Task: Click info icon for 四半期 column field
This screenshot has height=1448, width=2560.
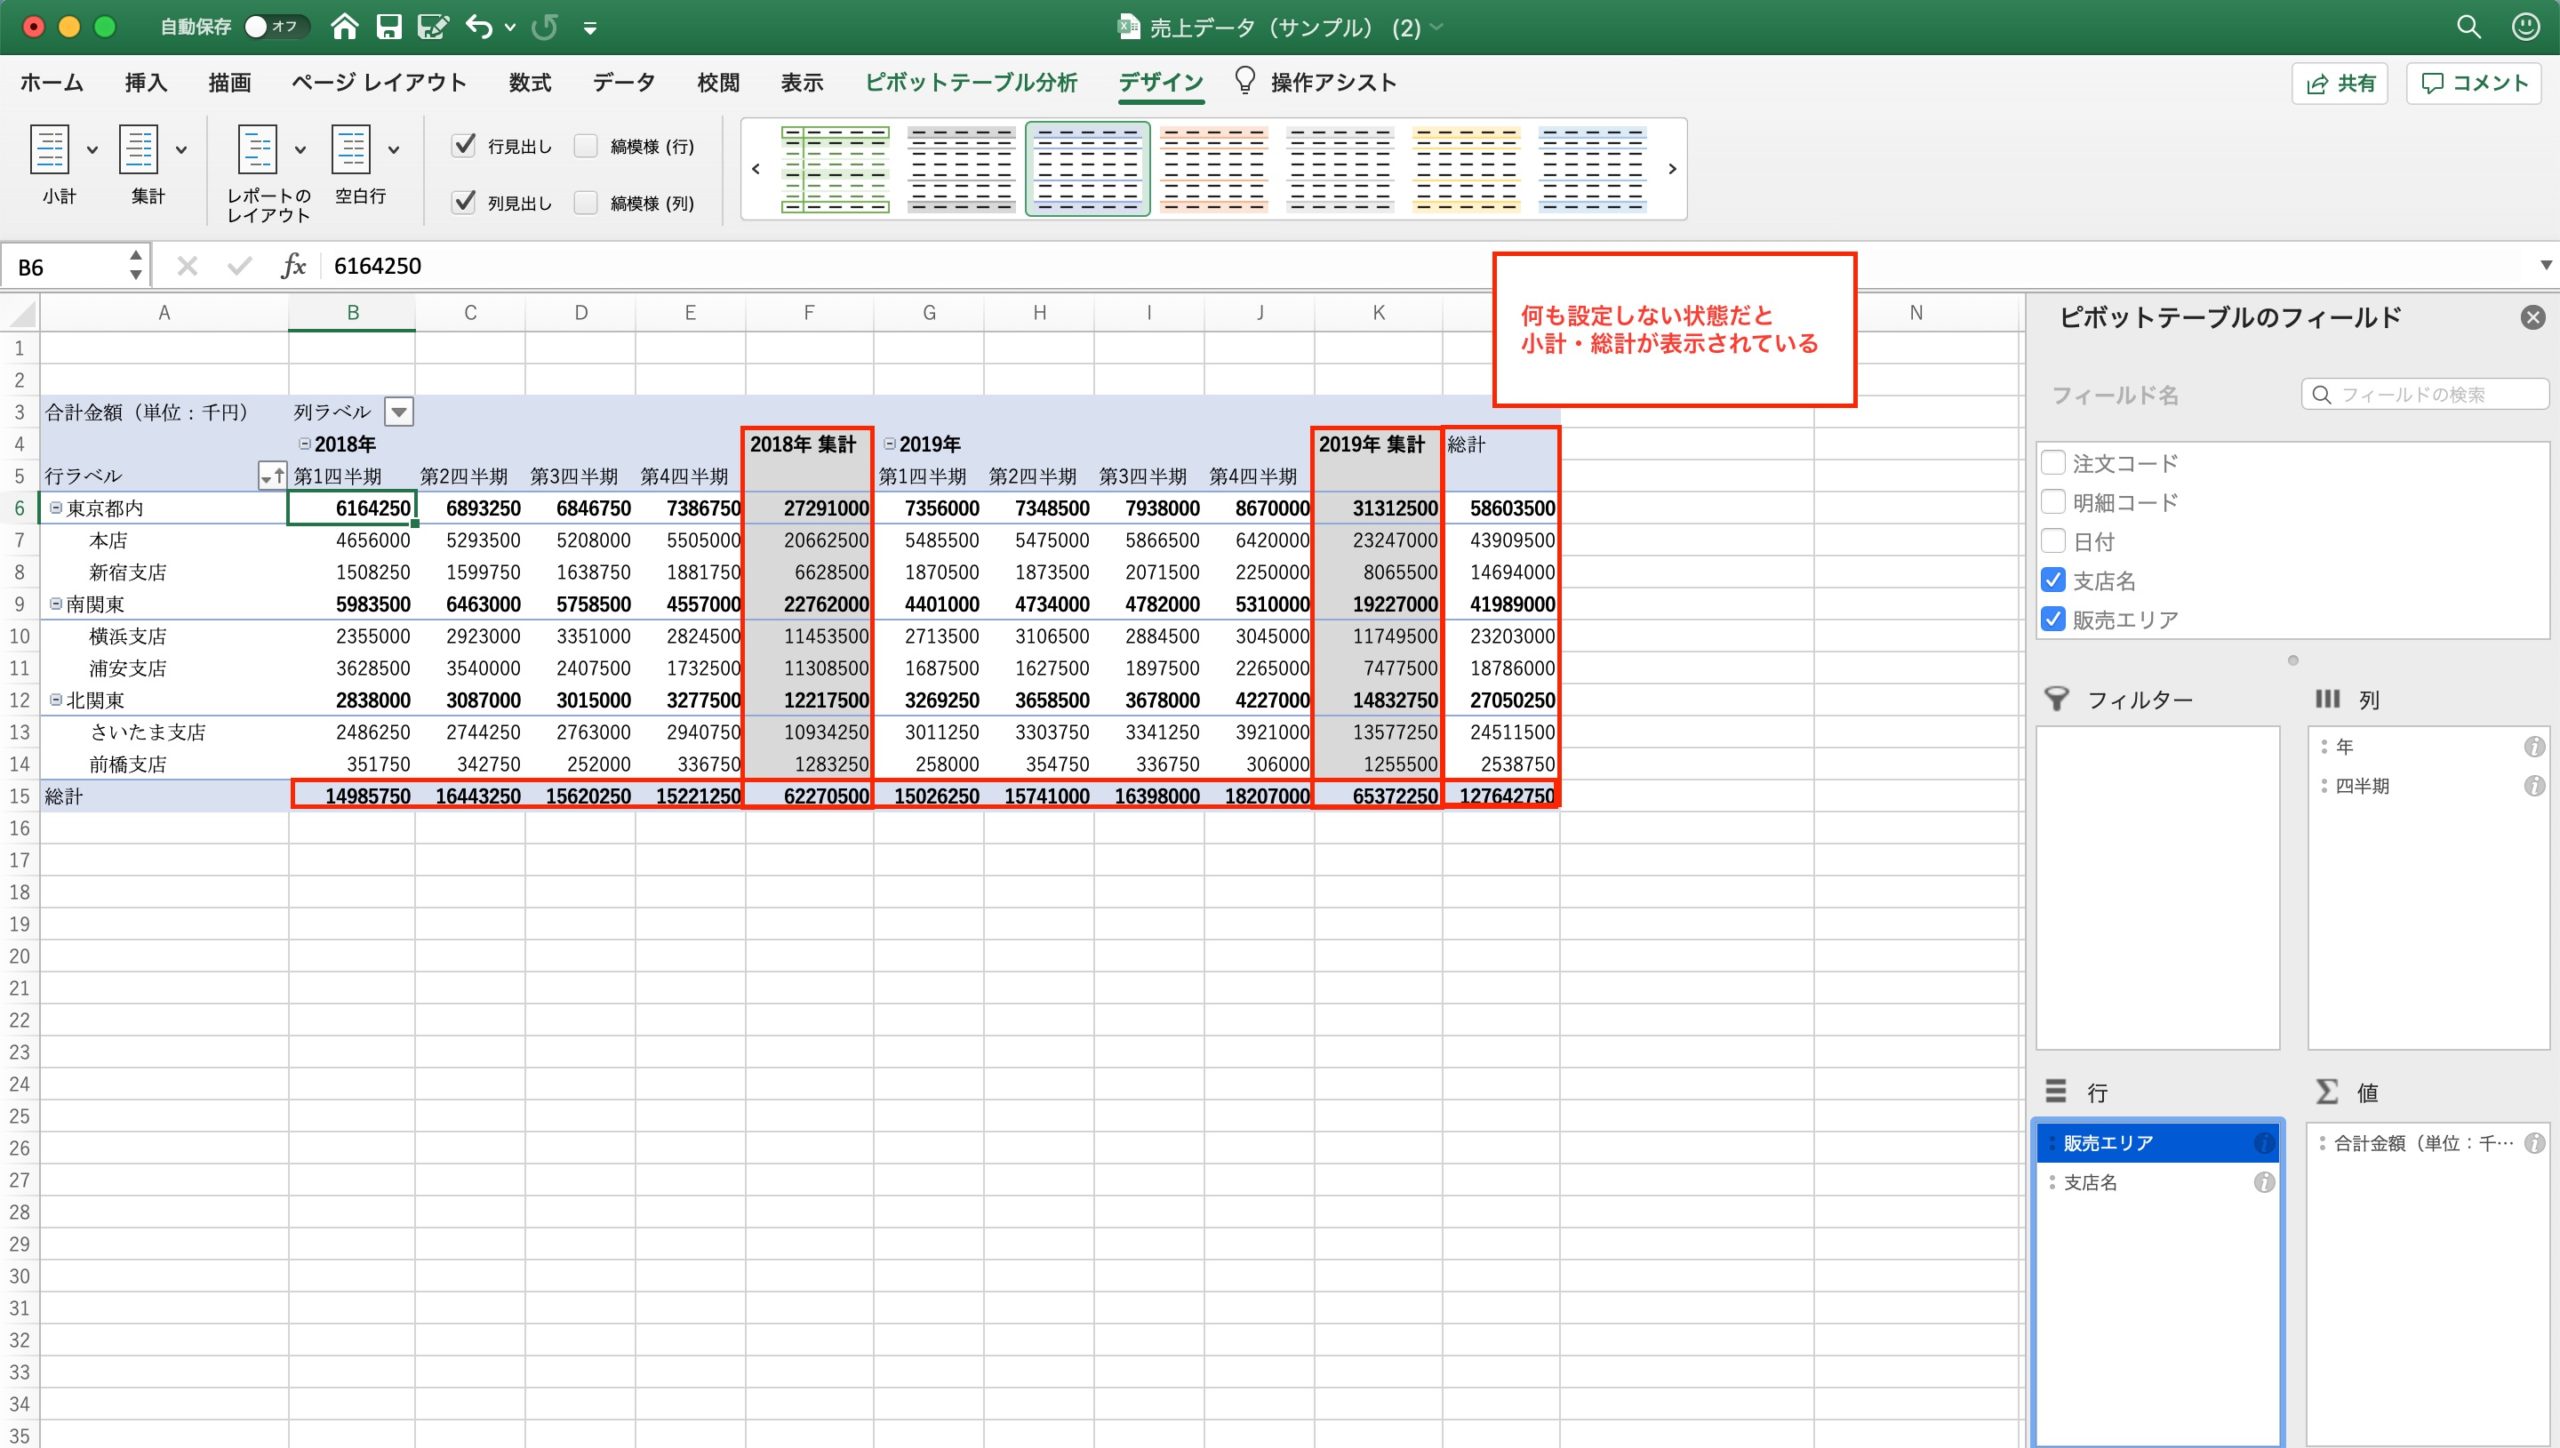Action: coord(2534,786)
